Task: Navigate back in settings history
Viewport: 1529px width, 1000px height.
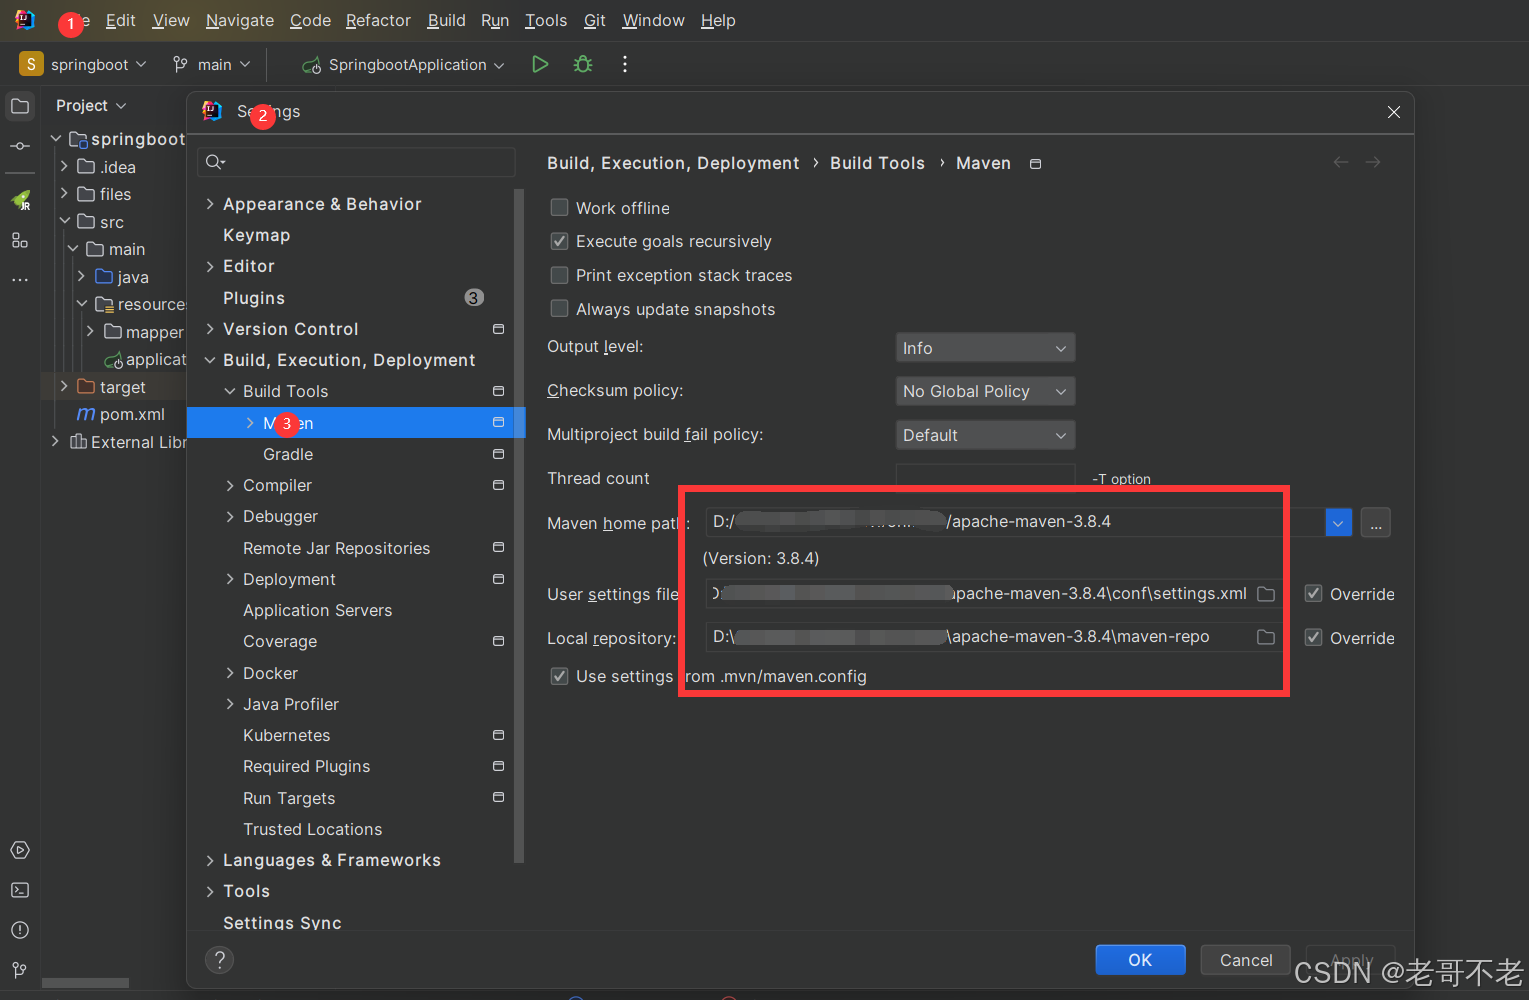Action: (1341, 162)
